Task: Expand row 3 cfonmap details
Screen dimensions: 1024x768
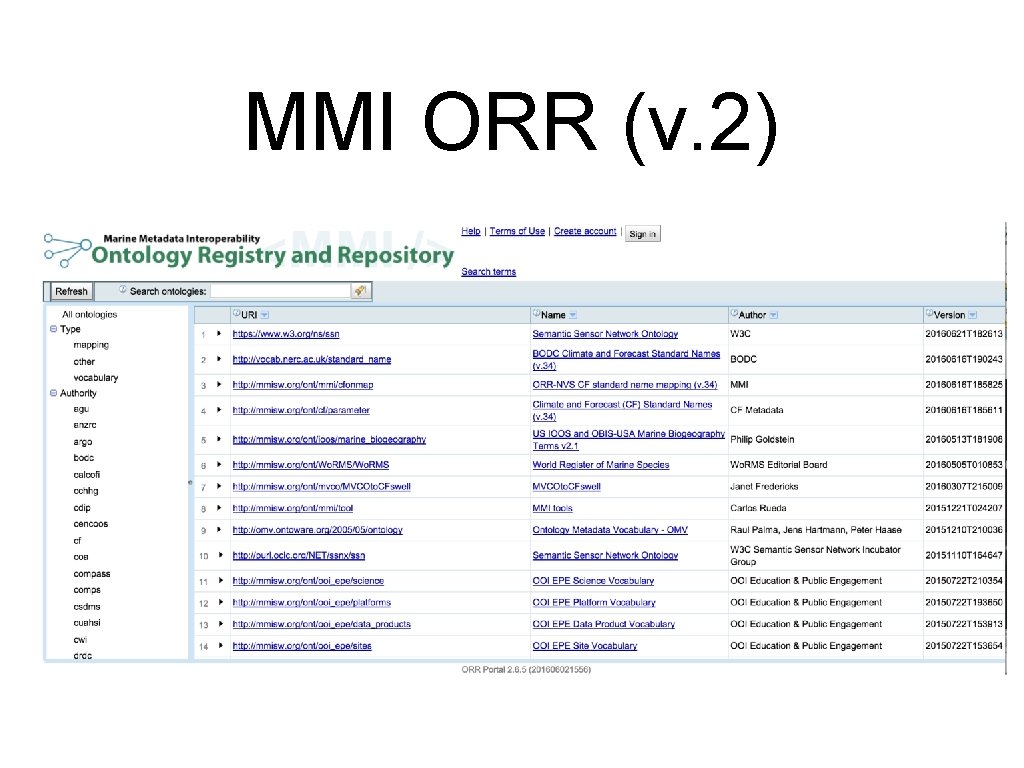Action: [x=219, y=385]
